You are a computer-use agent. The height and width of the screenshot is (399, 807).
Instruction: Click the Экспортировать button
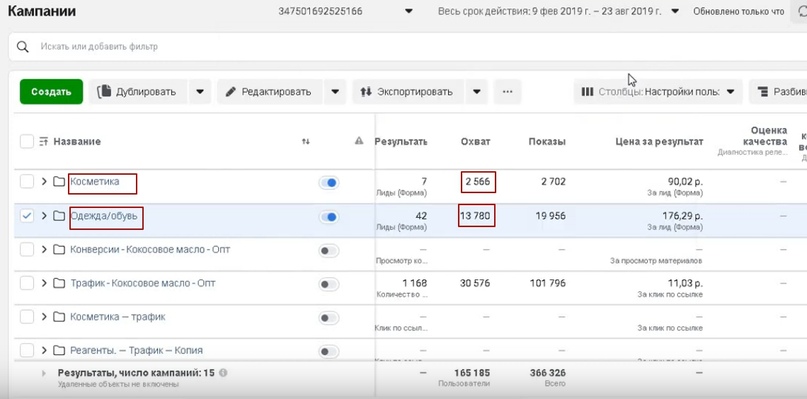[408, 92]
